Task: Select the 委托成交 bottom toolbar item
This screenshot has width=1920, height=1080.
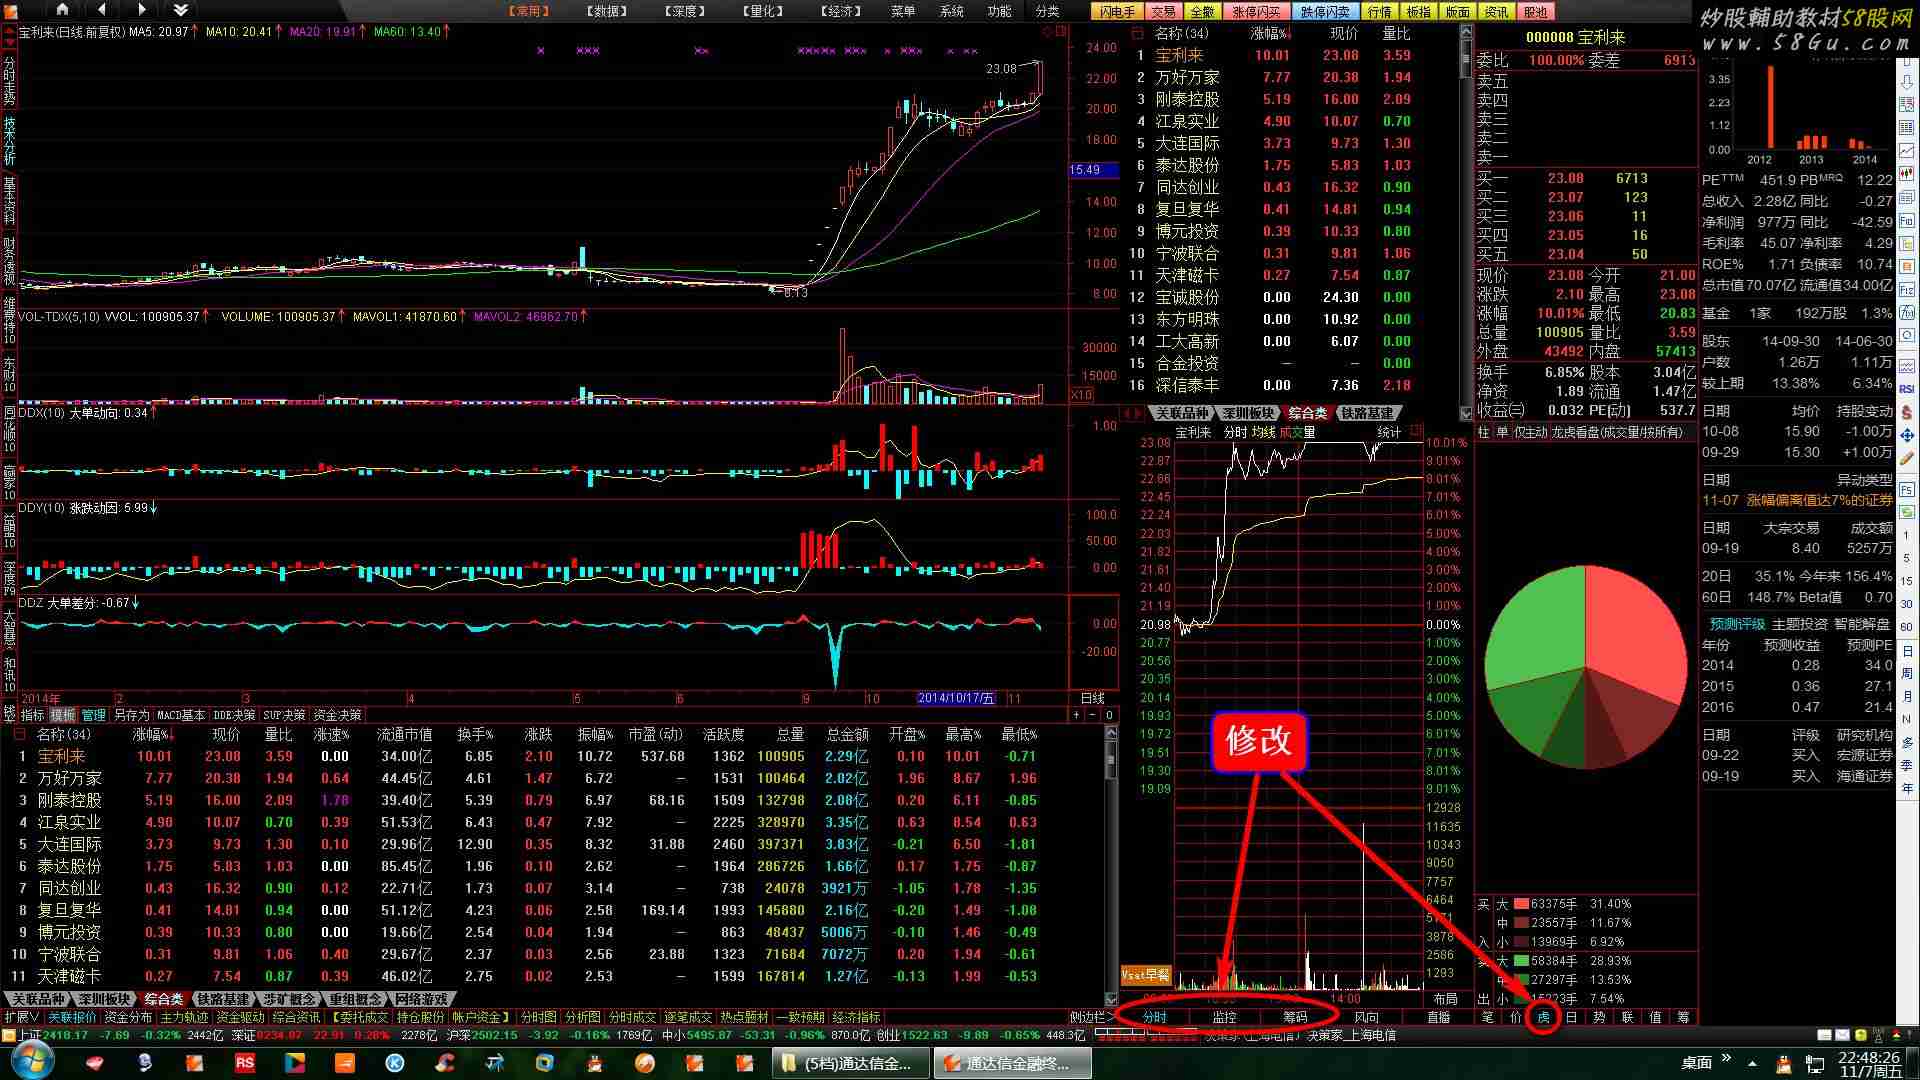Action: point(360,1017)
